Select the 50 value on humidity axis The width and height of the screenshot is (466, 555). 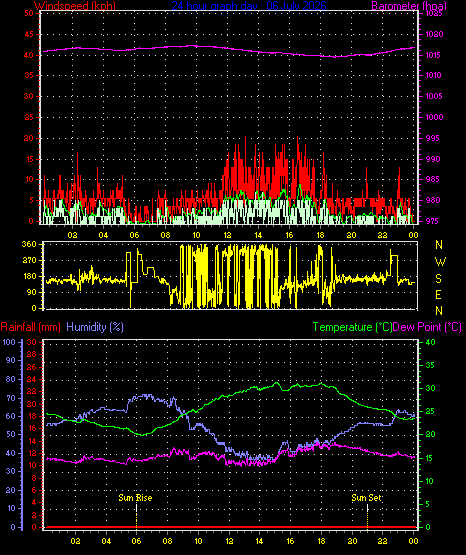11,434
